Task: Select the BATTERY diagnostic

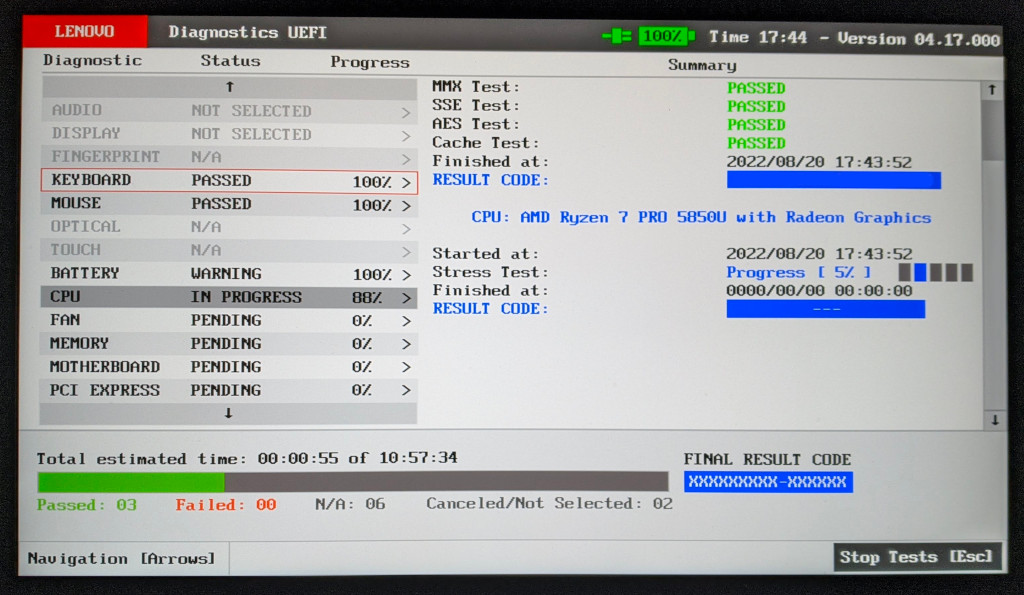Action: pyautogui.click(x=229, y=274)
